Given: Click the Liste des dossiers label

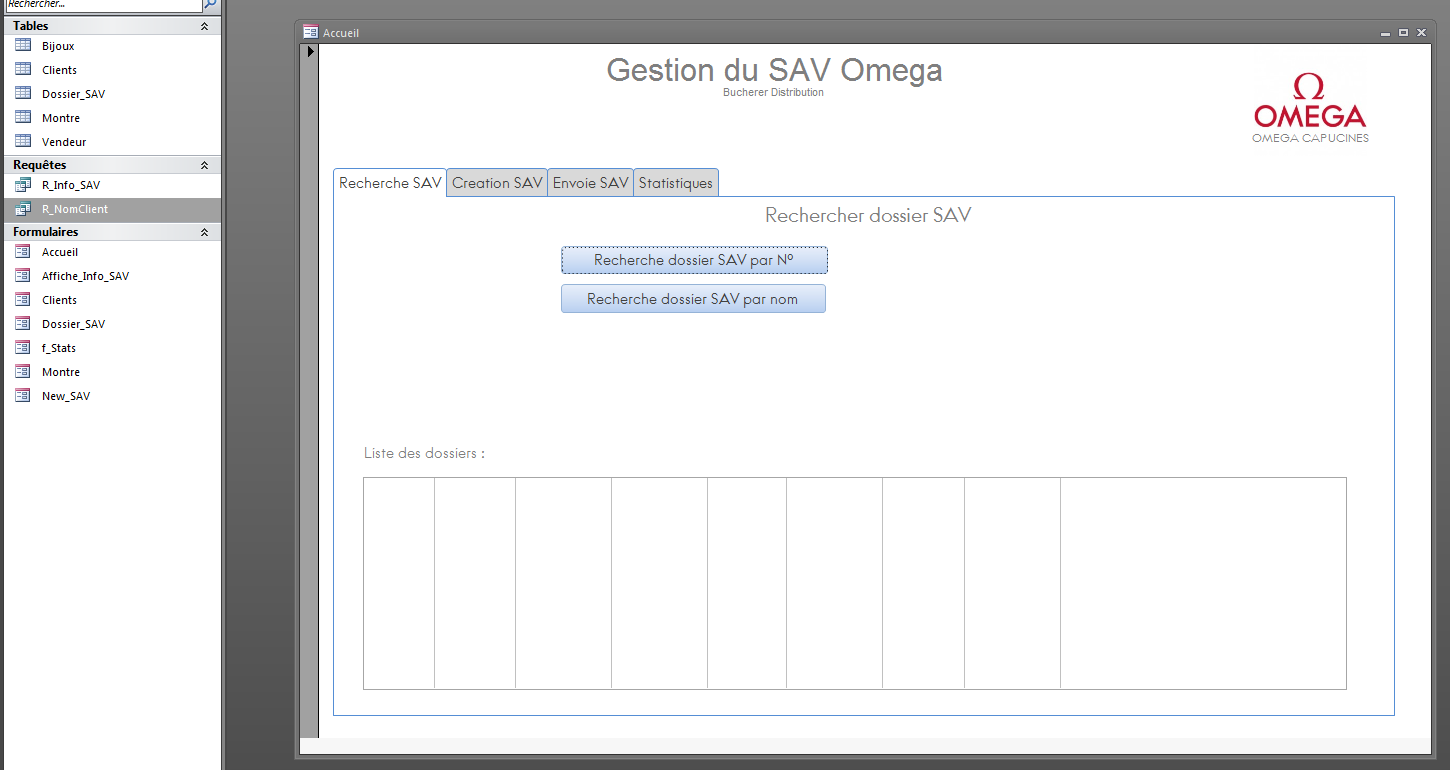Looking at the screenshot, I should pos(424,453).
